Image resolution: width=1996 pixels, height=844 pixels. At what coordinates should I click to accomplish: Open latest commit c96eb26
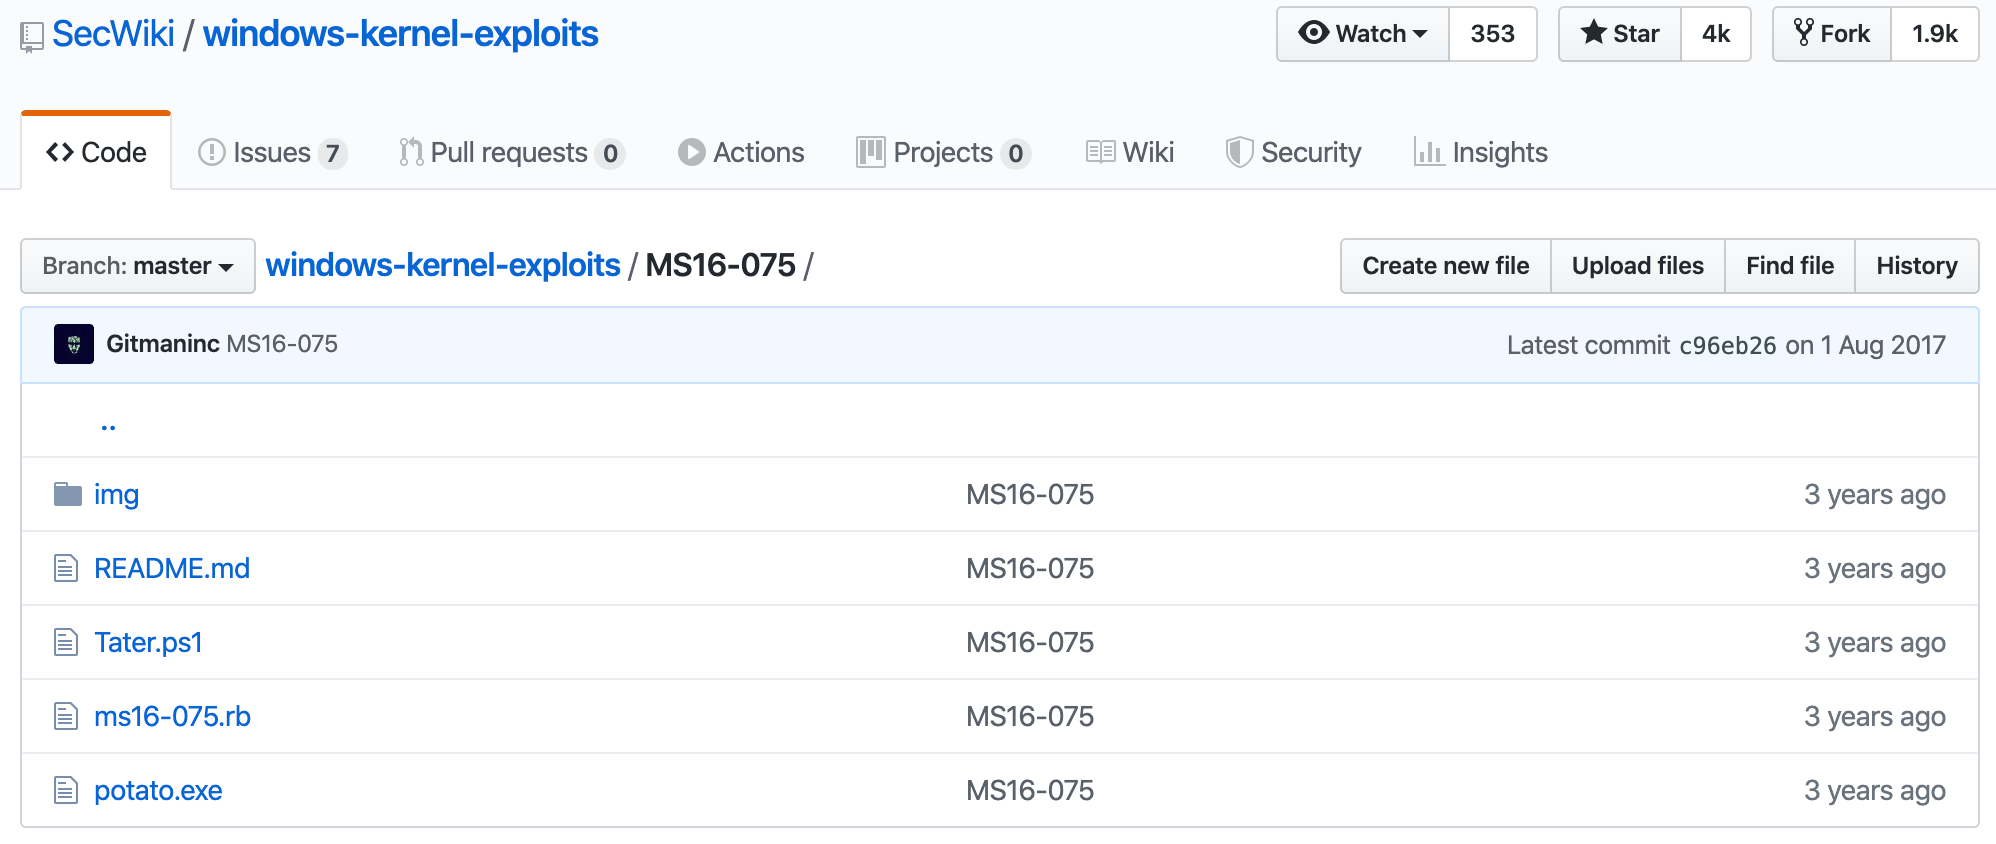click(x=1727, y=345)
